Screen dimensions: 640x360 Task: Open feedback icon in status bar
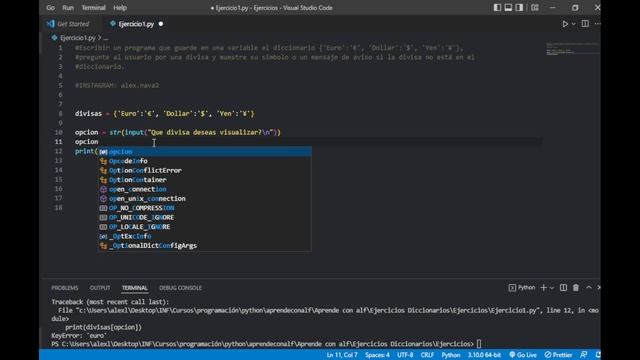tap(584, 355)
